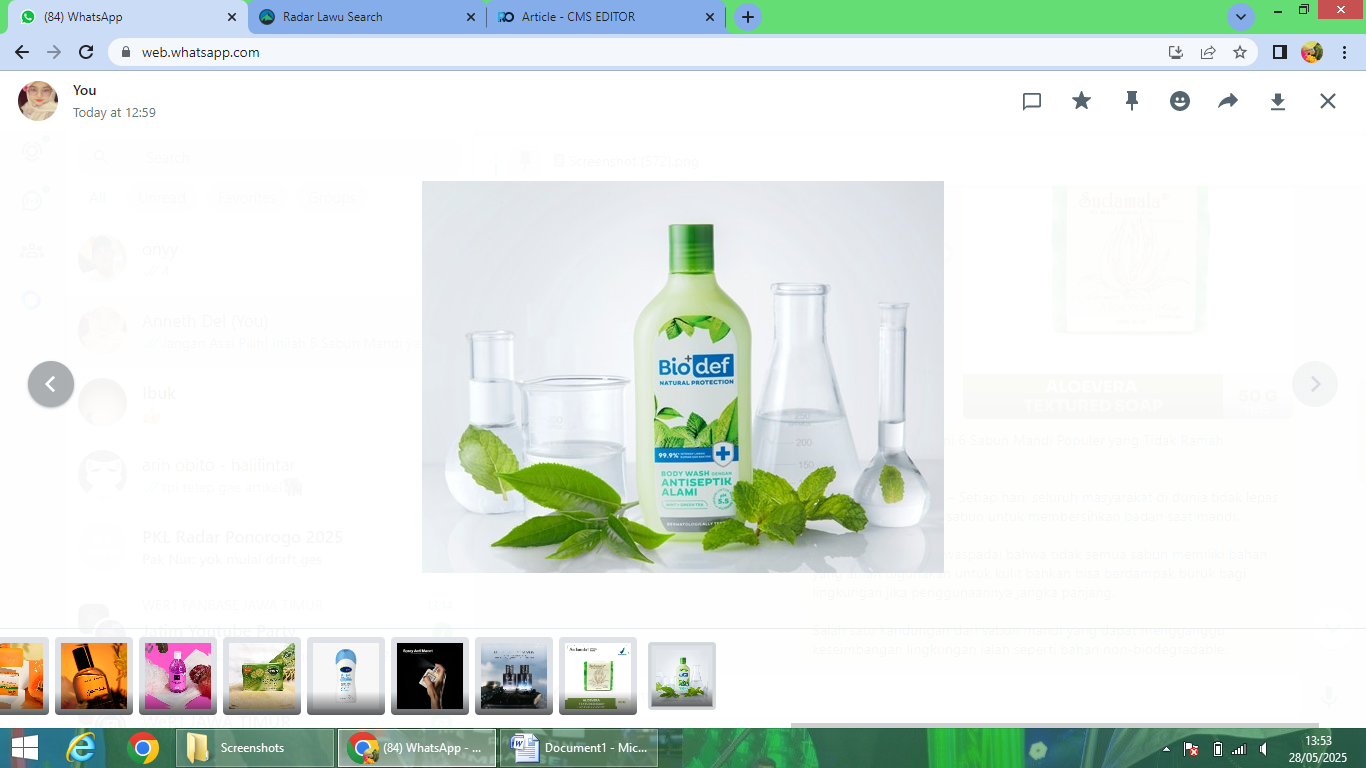1366x768 pixels.
Task: Launch Internet Explorer from the taskbar
Action: coord(80,748)
